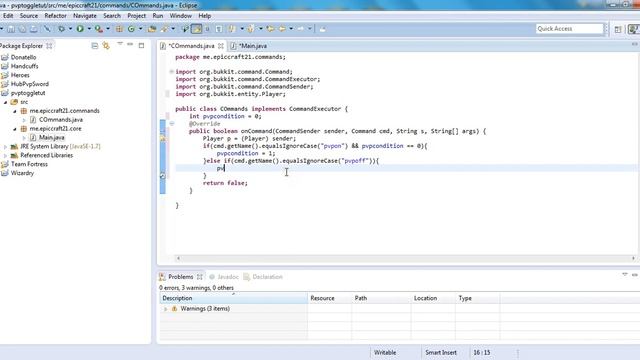Open the Source menu
The width and height of the screenshot is (640, 360).
point(29,16)
